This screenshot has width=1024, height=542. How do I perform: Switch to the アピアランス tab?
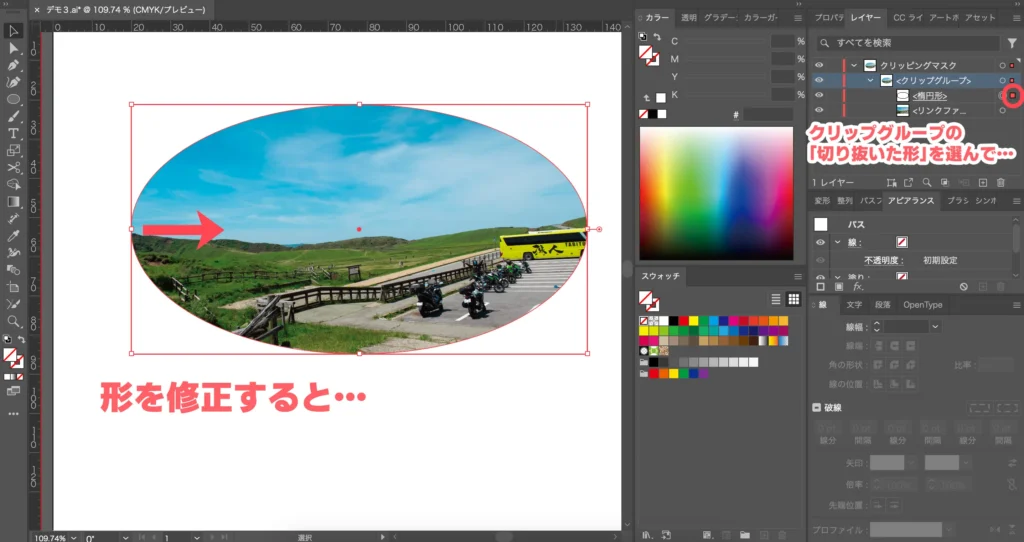click(x=911, y=201)
